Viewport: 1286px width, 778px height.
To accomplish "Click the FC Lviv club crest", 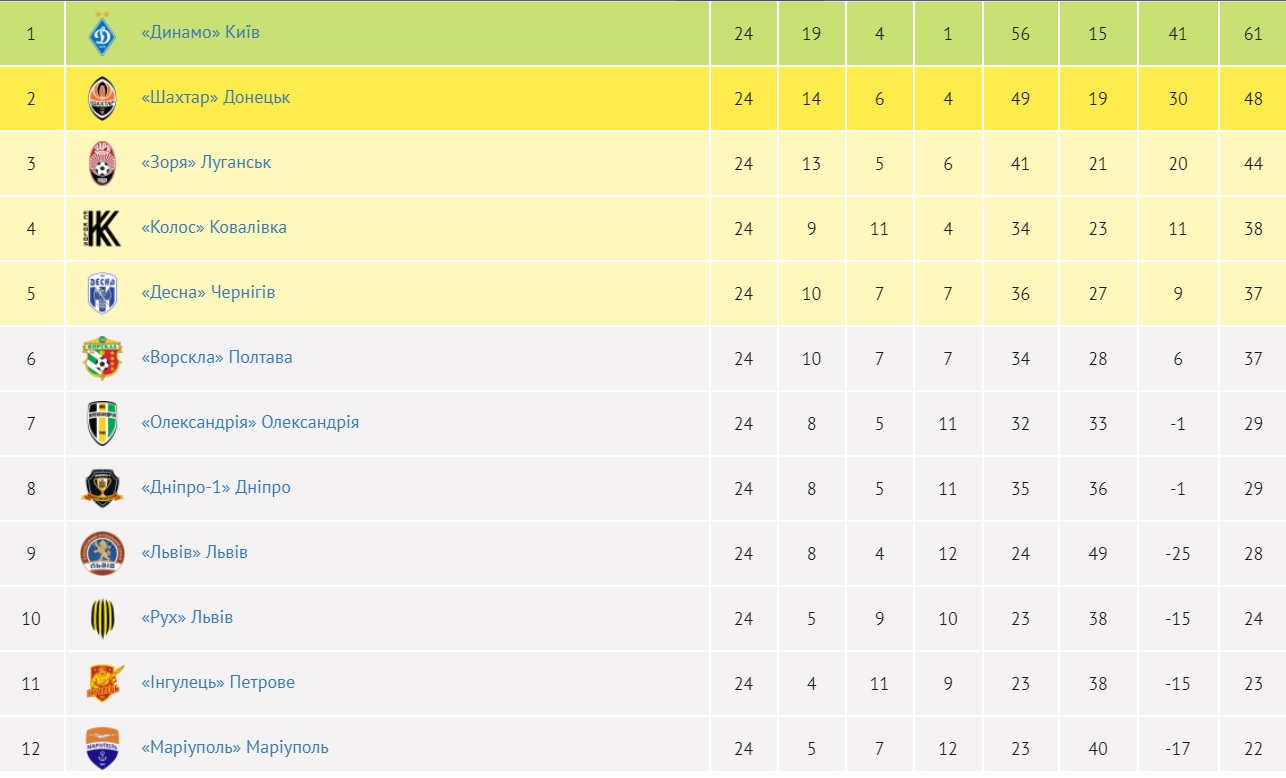I will click(x=102, y=553).
